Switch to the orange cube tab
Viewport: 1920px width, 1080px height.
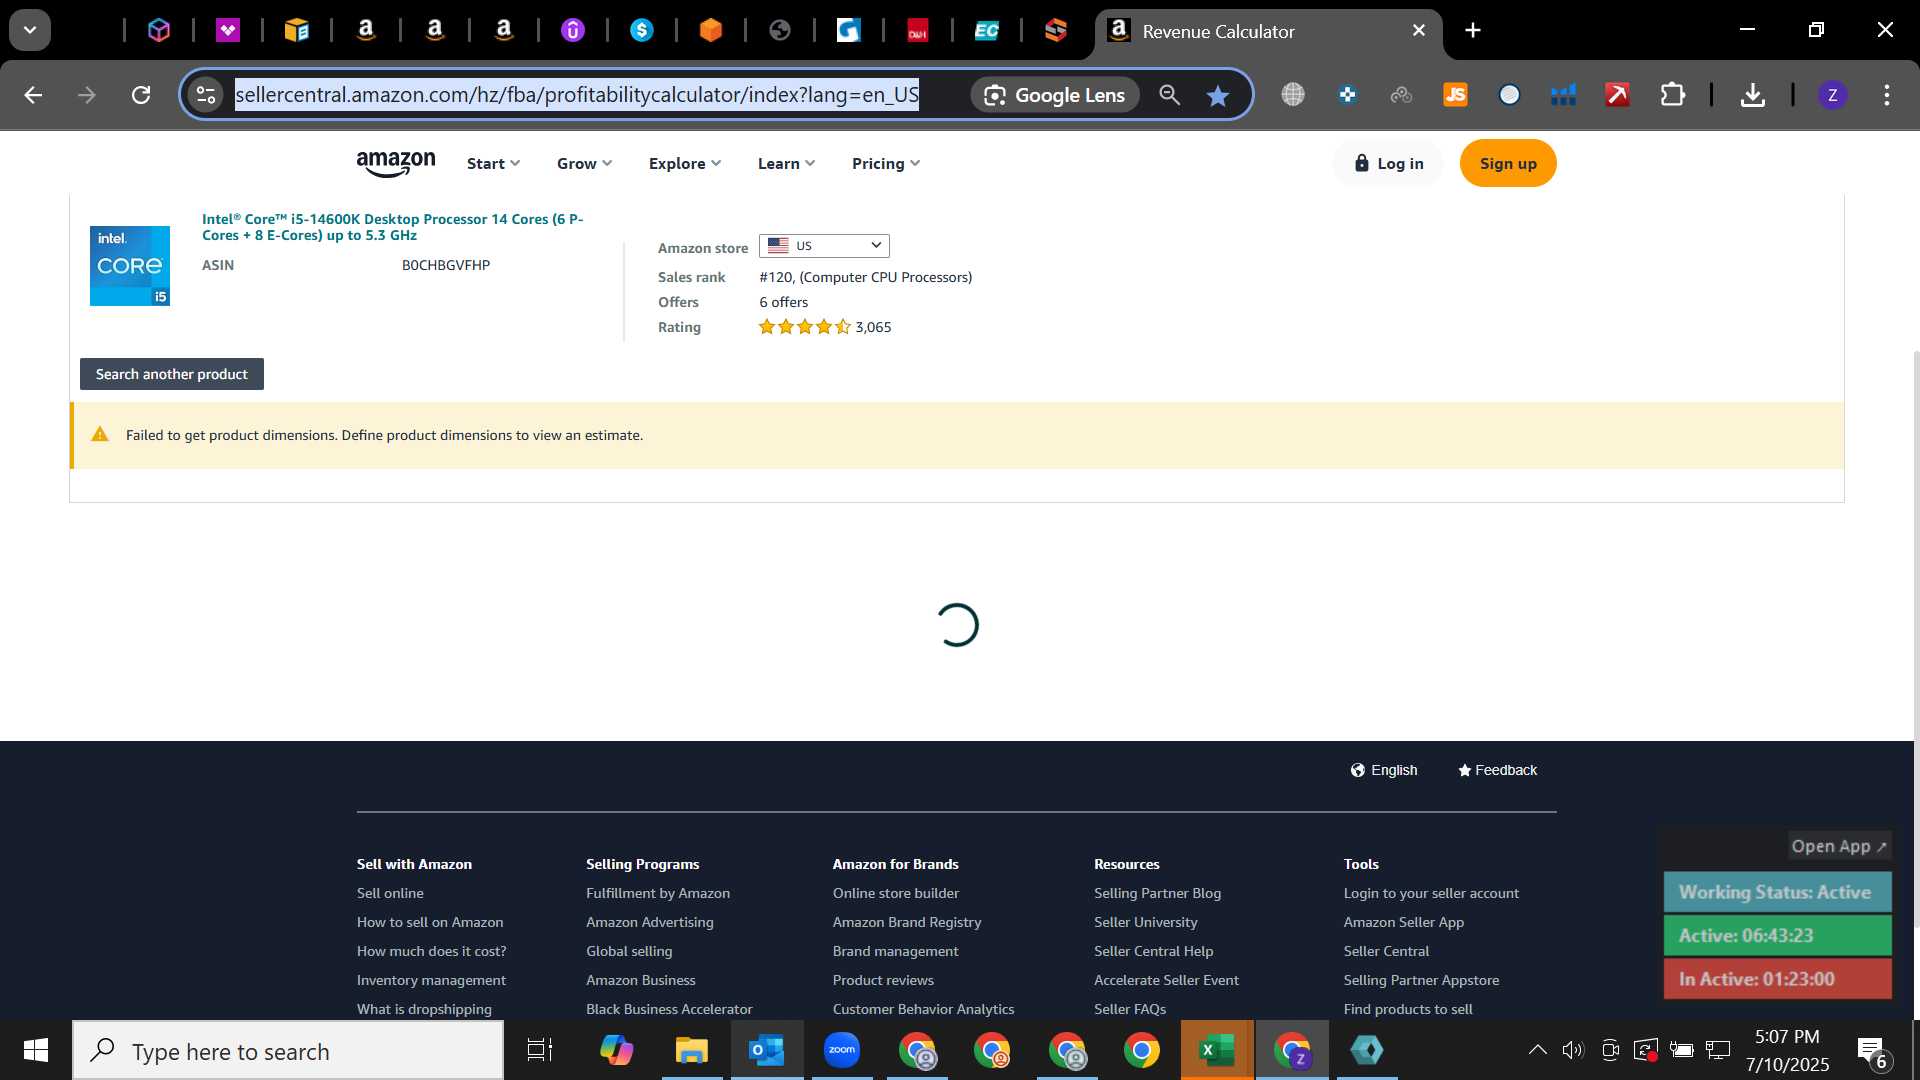pyautogui.click(x=710, y=31)
